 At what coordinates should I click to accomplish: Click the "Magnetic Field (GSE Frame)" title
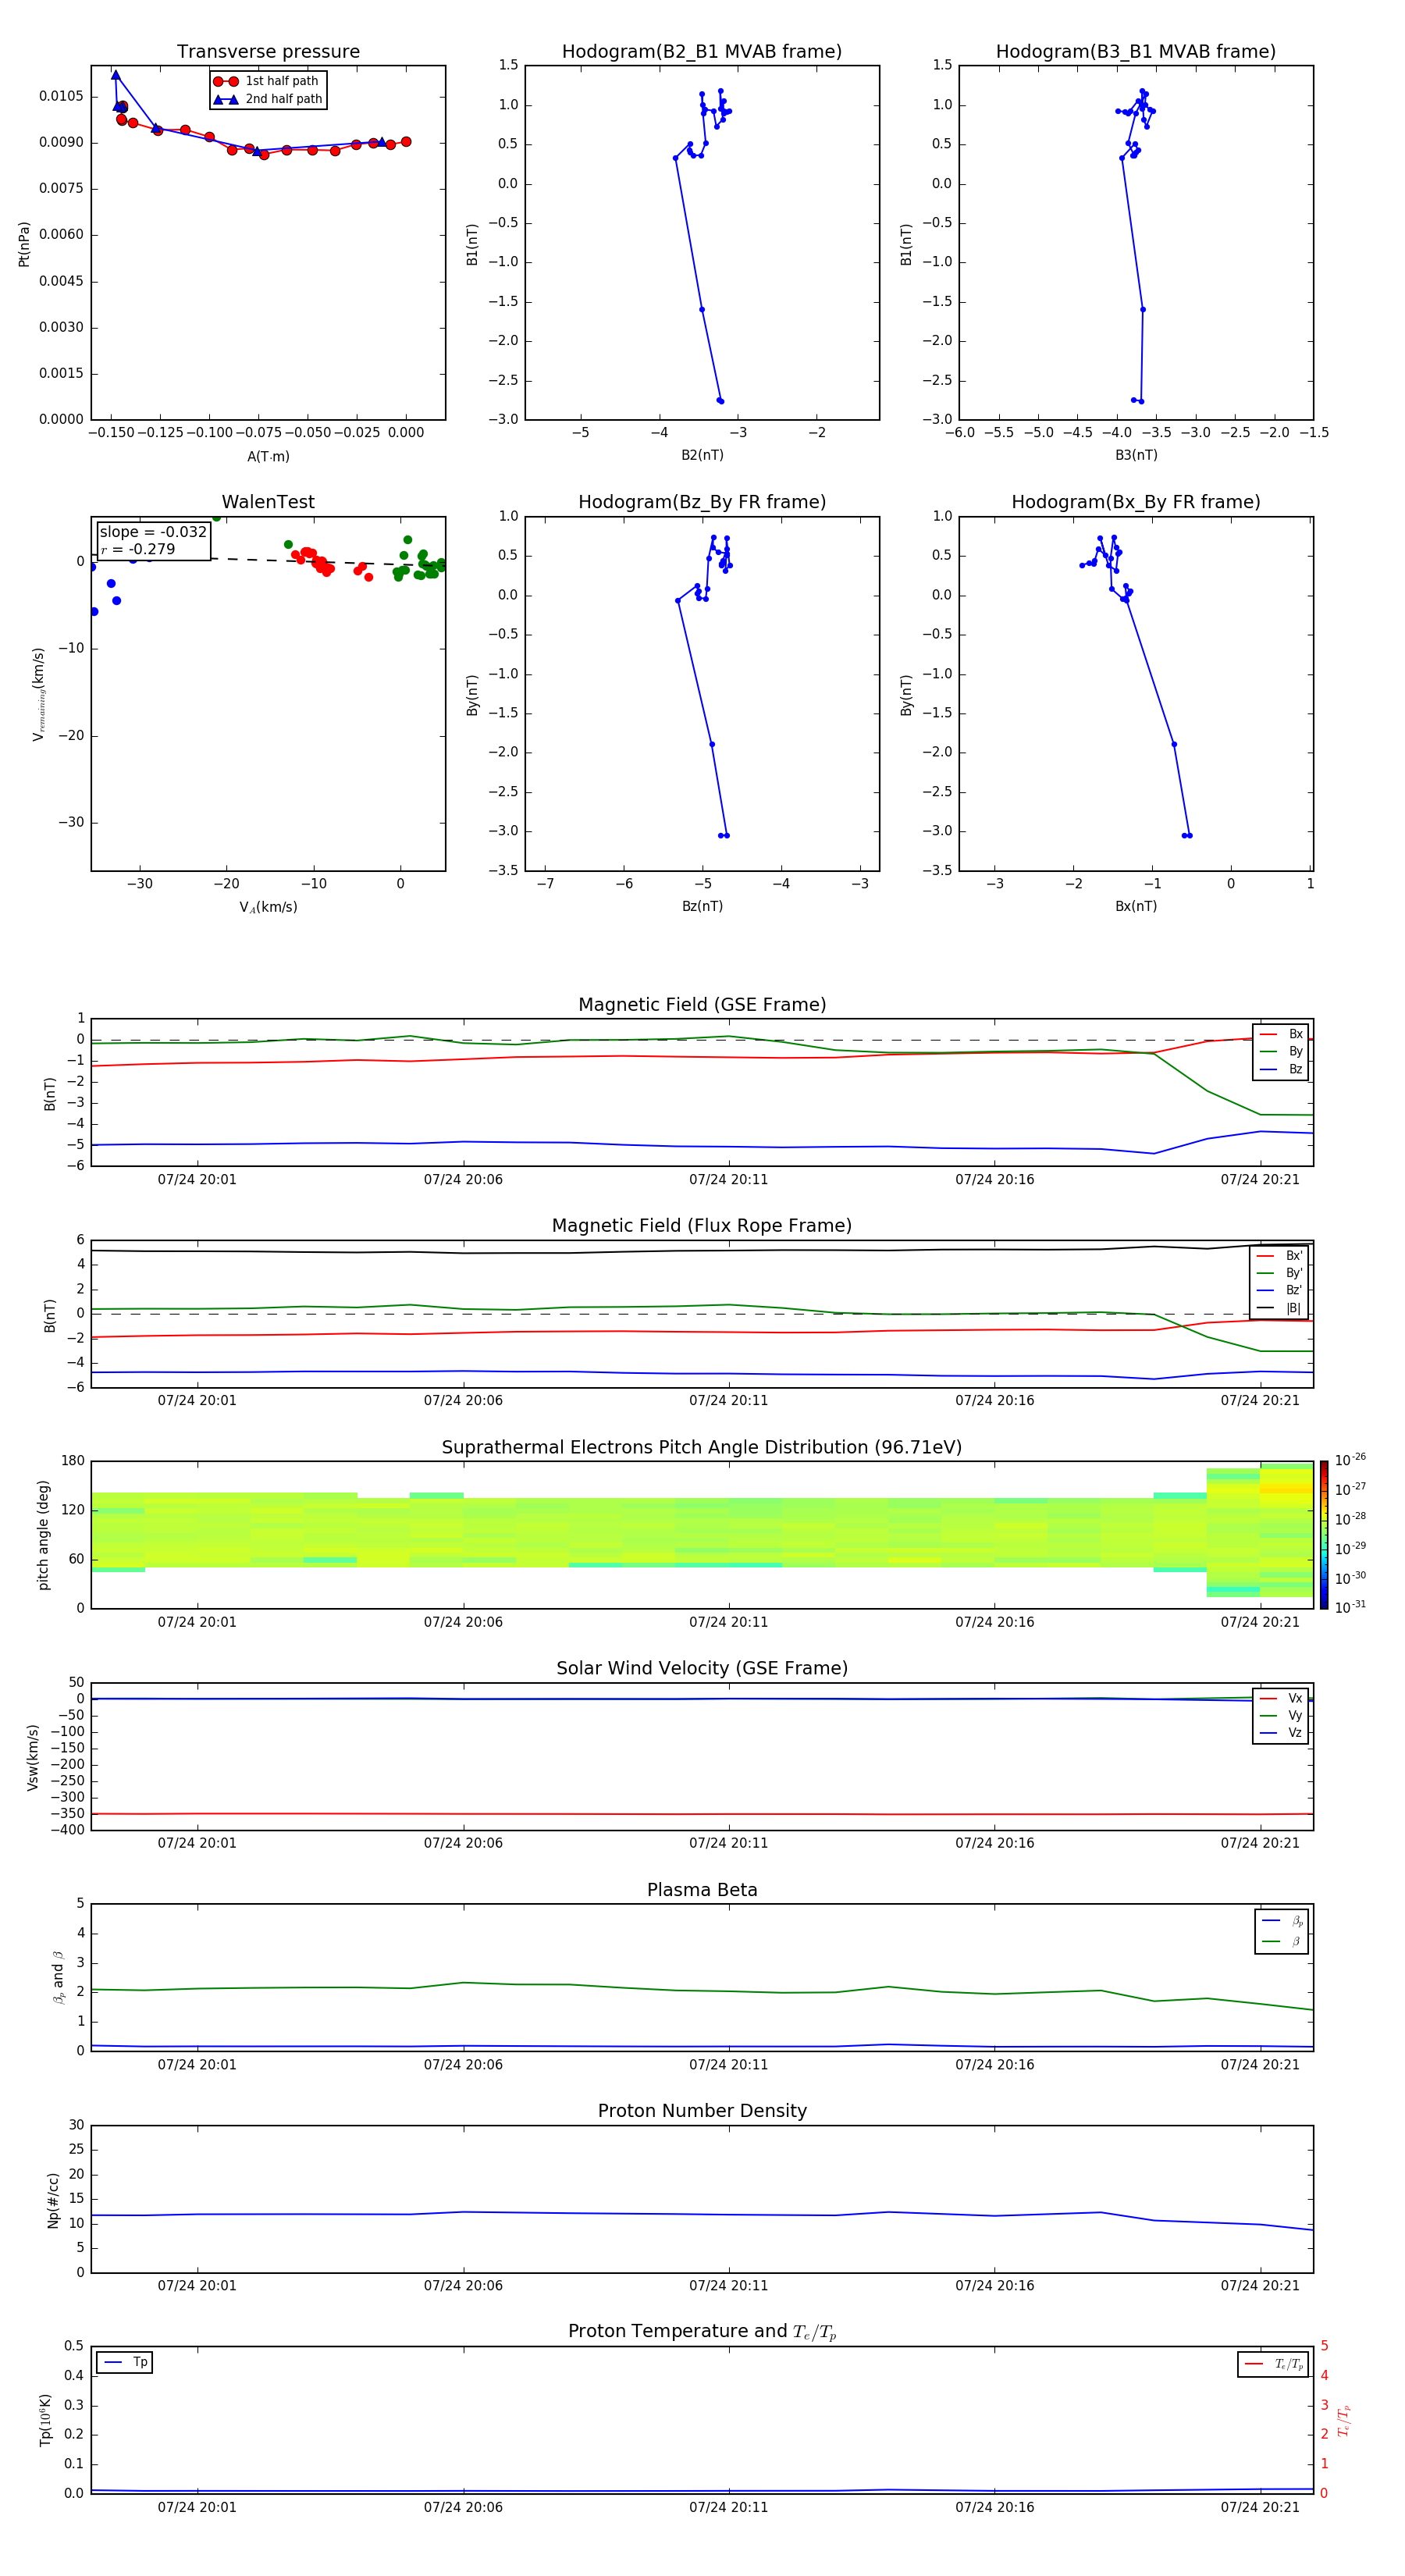(702, 1005)
